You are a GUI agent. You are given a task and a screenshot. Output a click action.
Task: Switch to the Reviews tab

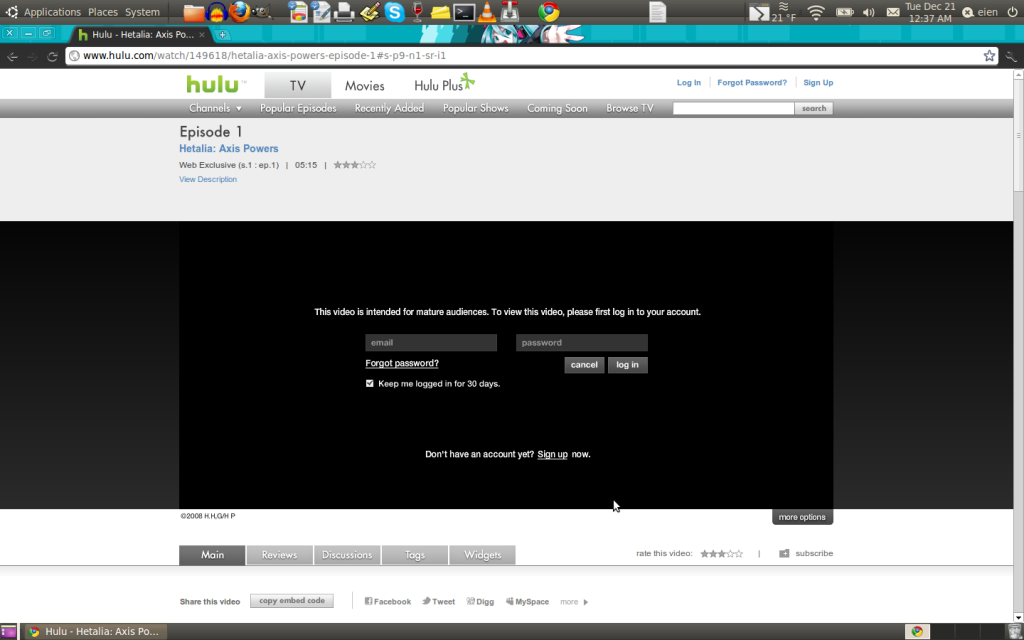(x=280, y=554)
